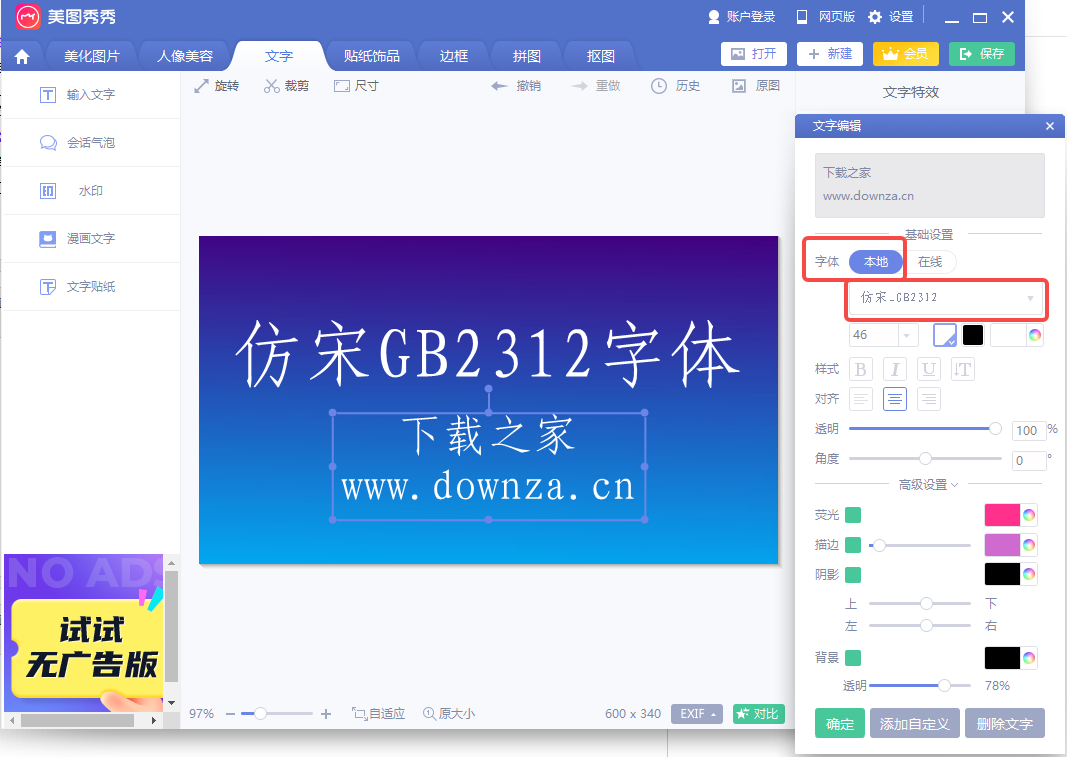Pick the black text color swatch

click(x=972, y=335)
